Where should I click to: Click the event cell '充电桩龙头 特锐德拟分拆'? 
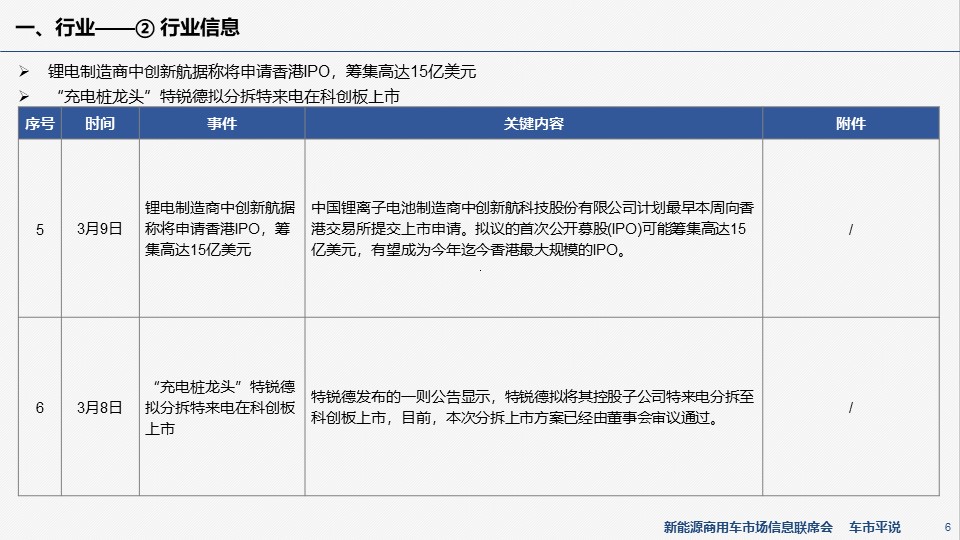[x=222, y=407]
